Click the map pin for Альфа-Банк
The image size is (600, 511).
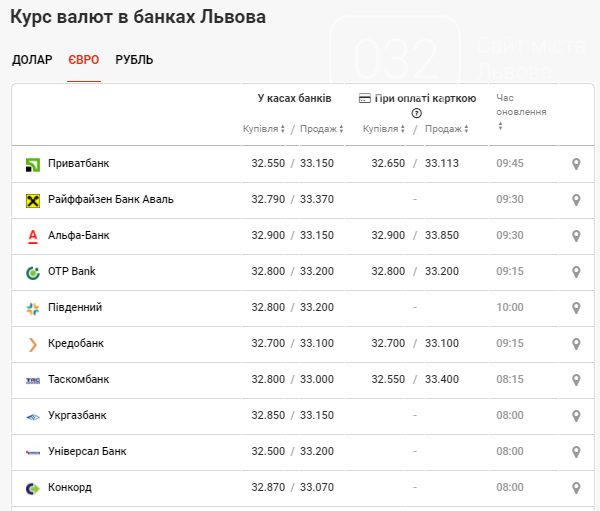[x=576, y=236]
